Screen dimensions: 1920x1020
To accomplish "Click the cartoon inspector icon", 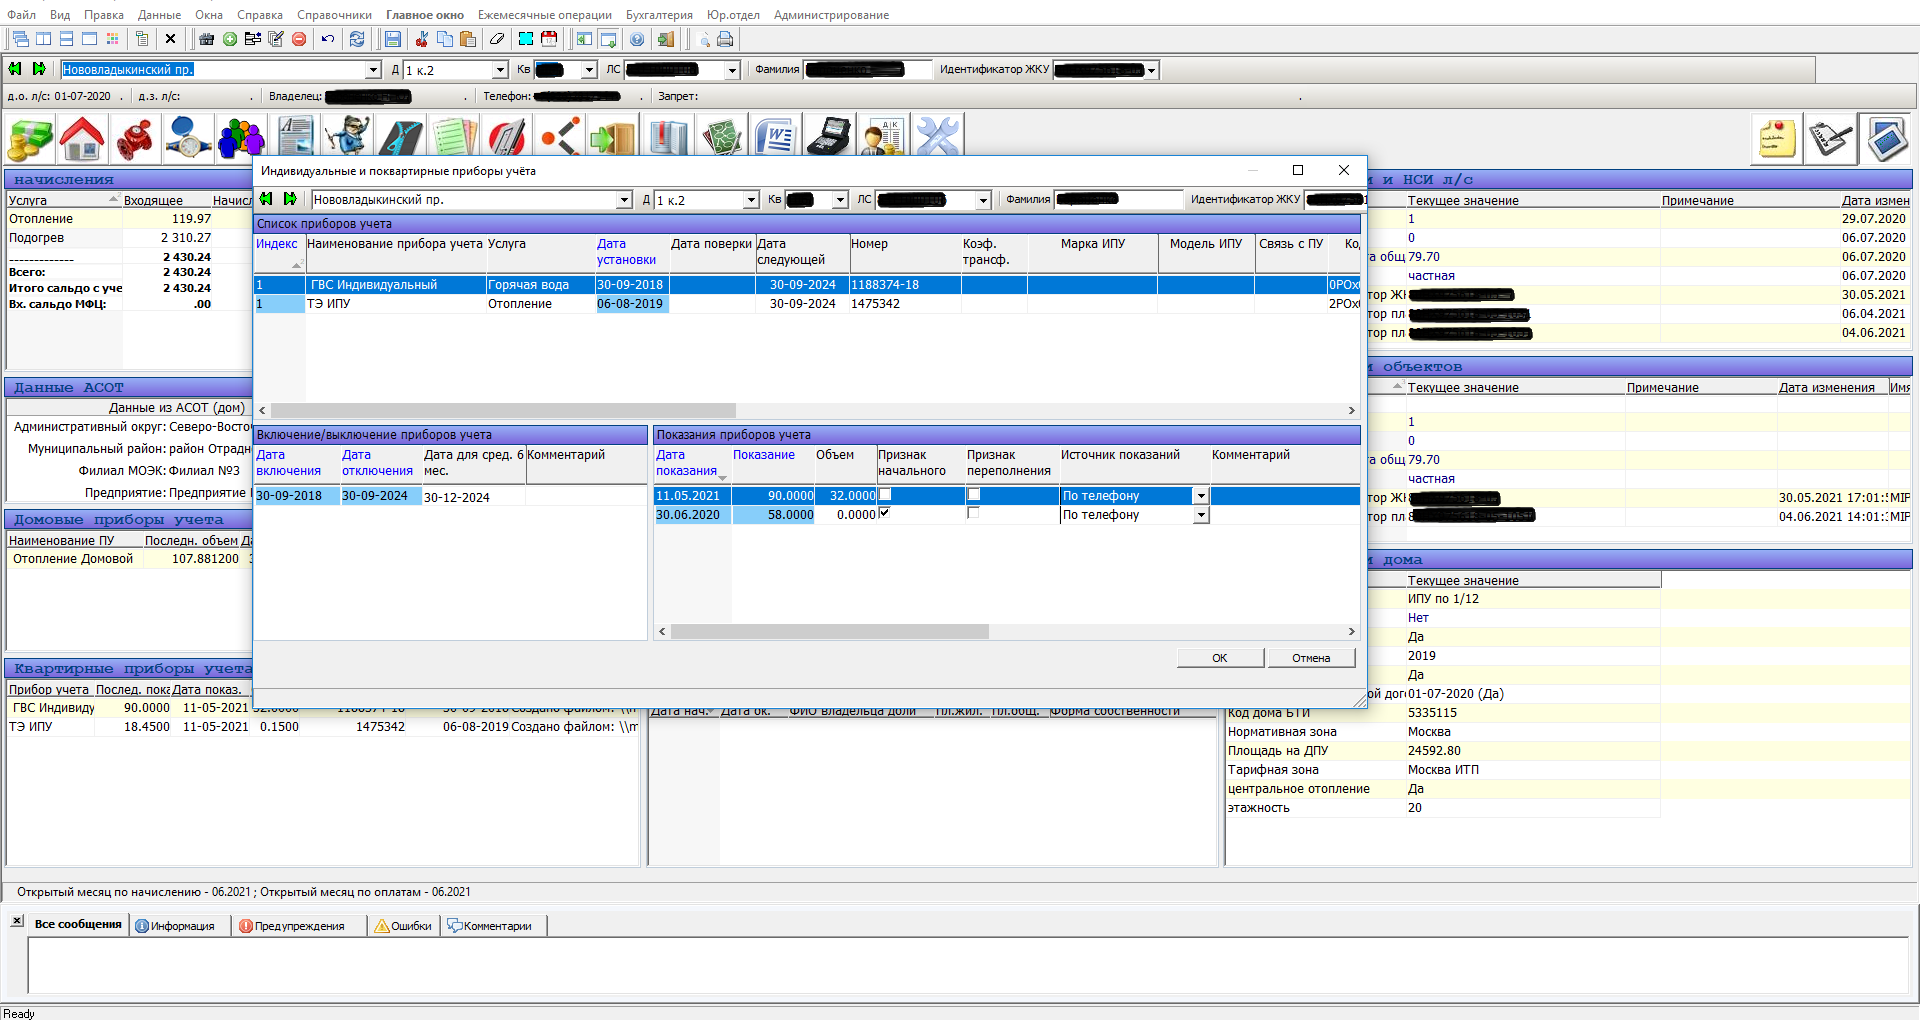I will click(348, 136).
